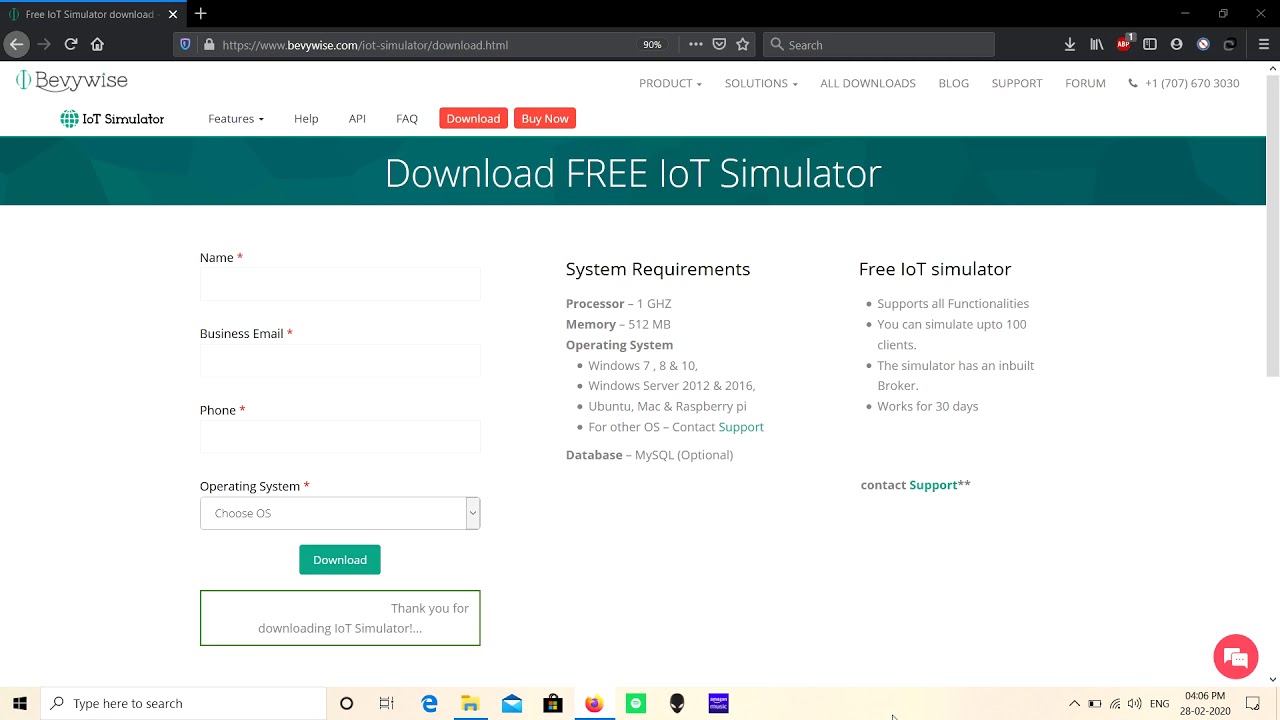The image size is (1280, 720).
Task: Click taskbar Type here to search
Action: pos(183,704)
